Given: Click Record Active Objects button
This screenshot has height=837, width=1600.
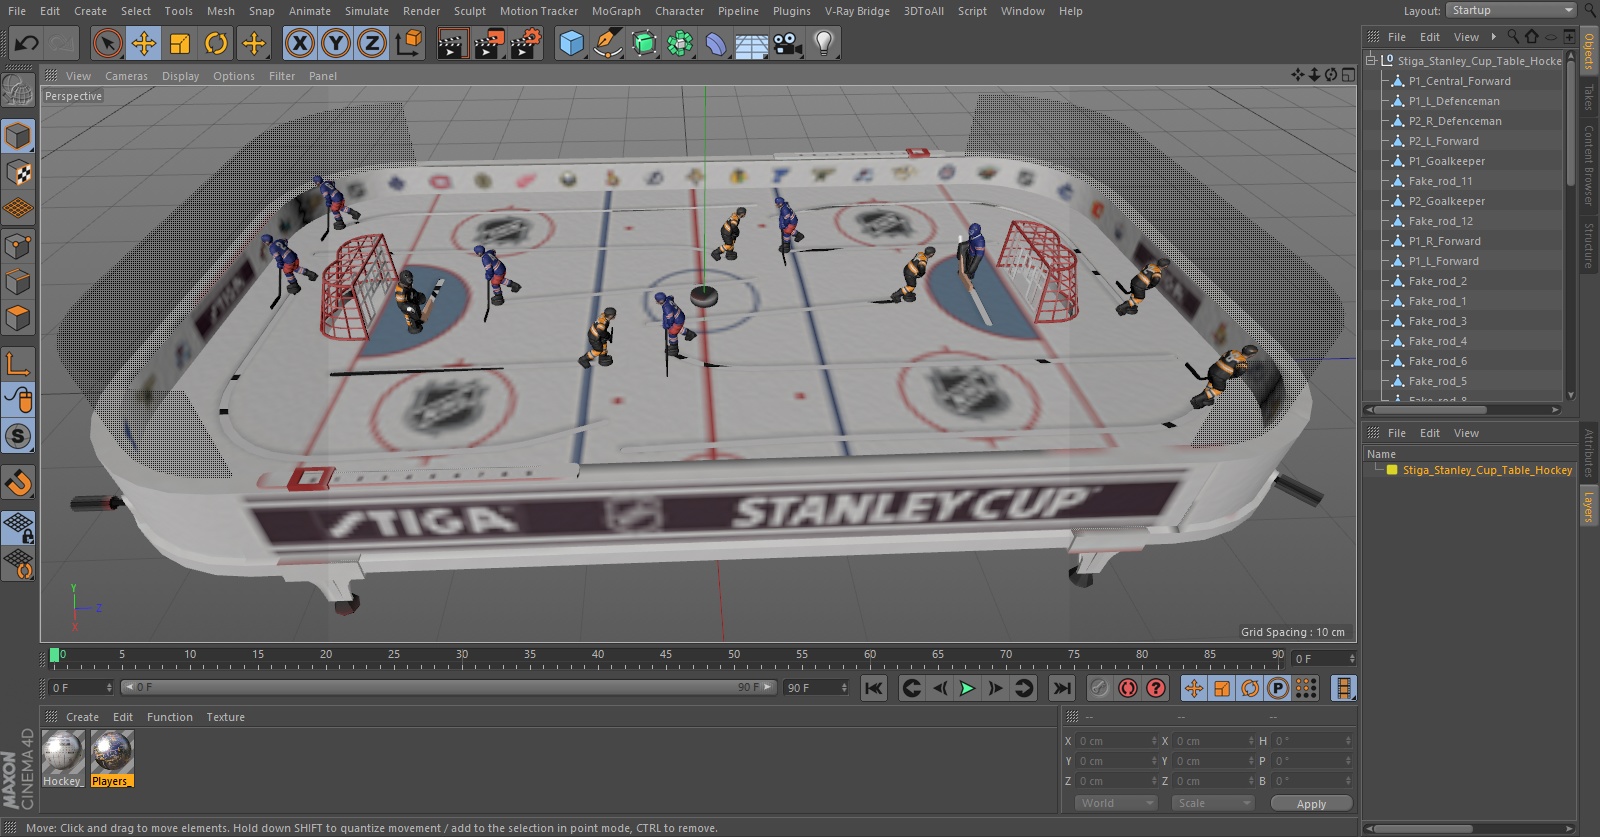Looking at the screenshot, I should (x=1099, y=688).
